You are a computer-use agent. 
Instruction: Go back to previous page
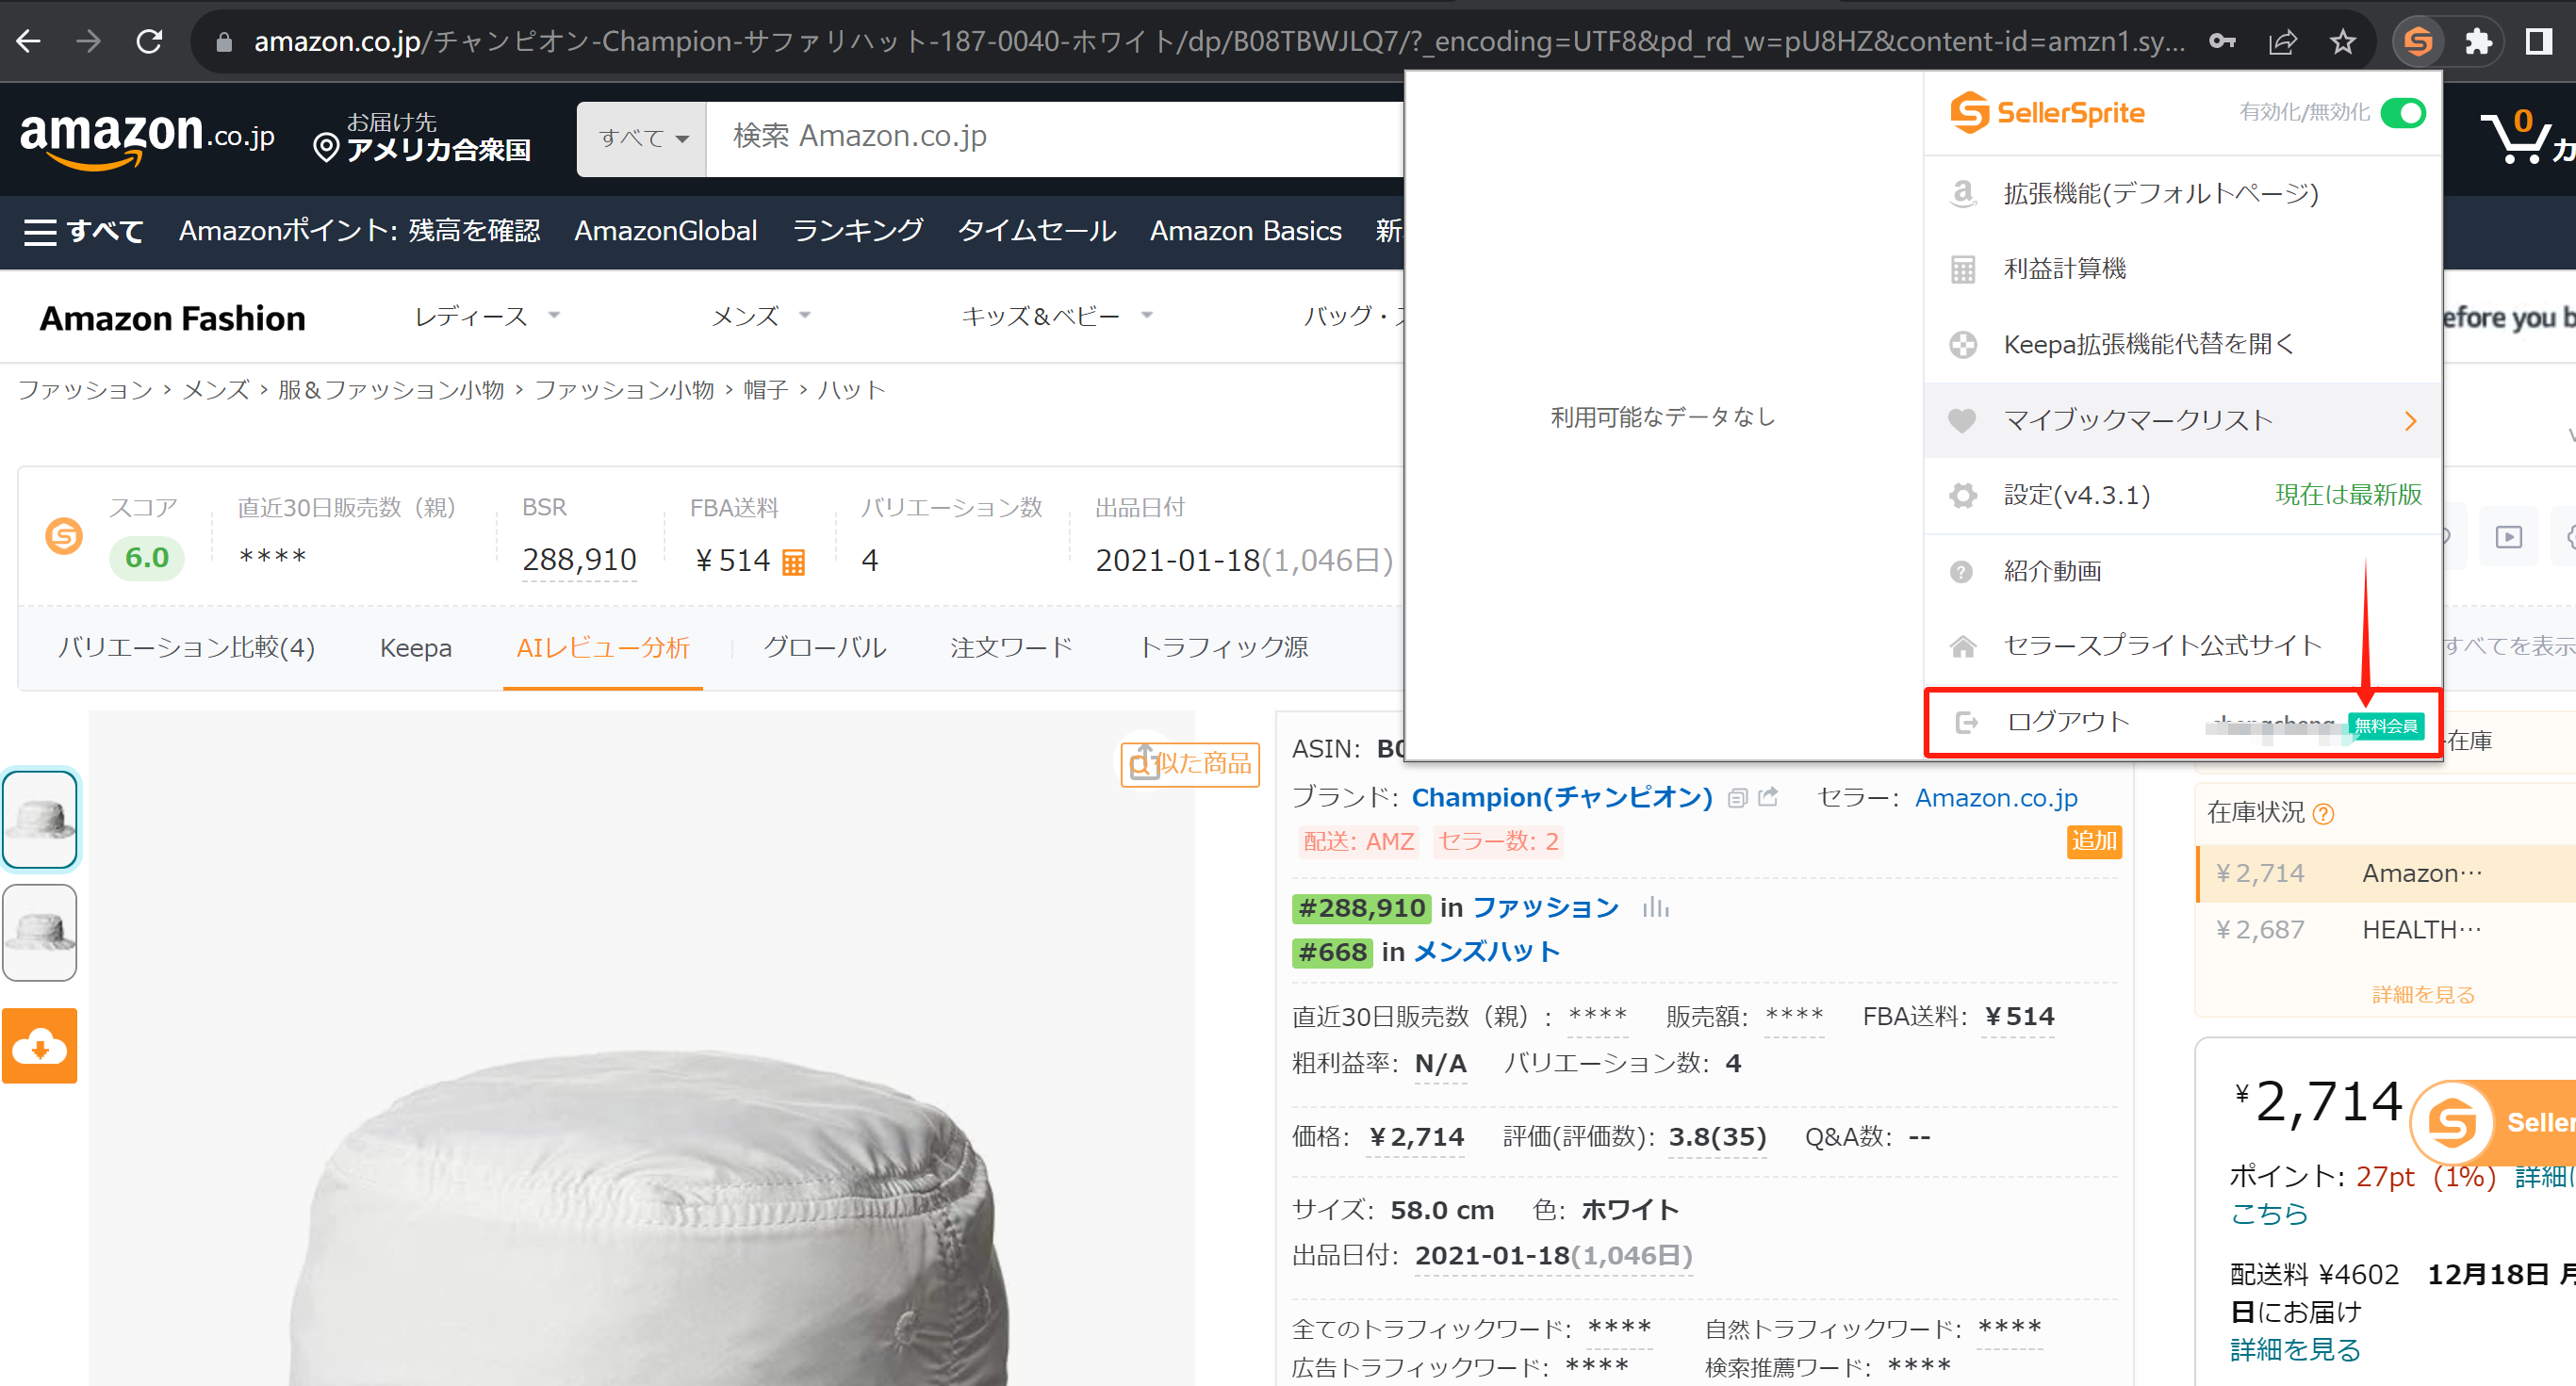29,41
